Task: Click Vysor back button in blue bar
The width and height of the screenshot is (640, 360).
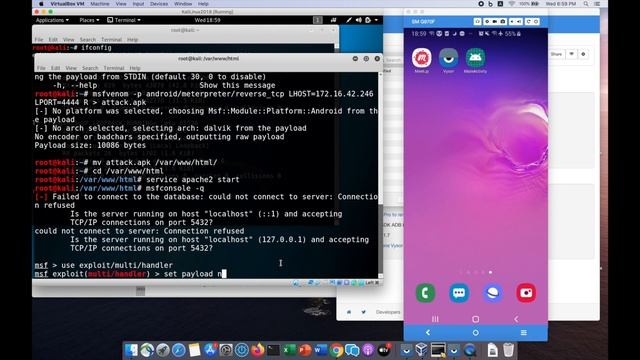Action: coord(428,333)
